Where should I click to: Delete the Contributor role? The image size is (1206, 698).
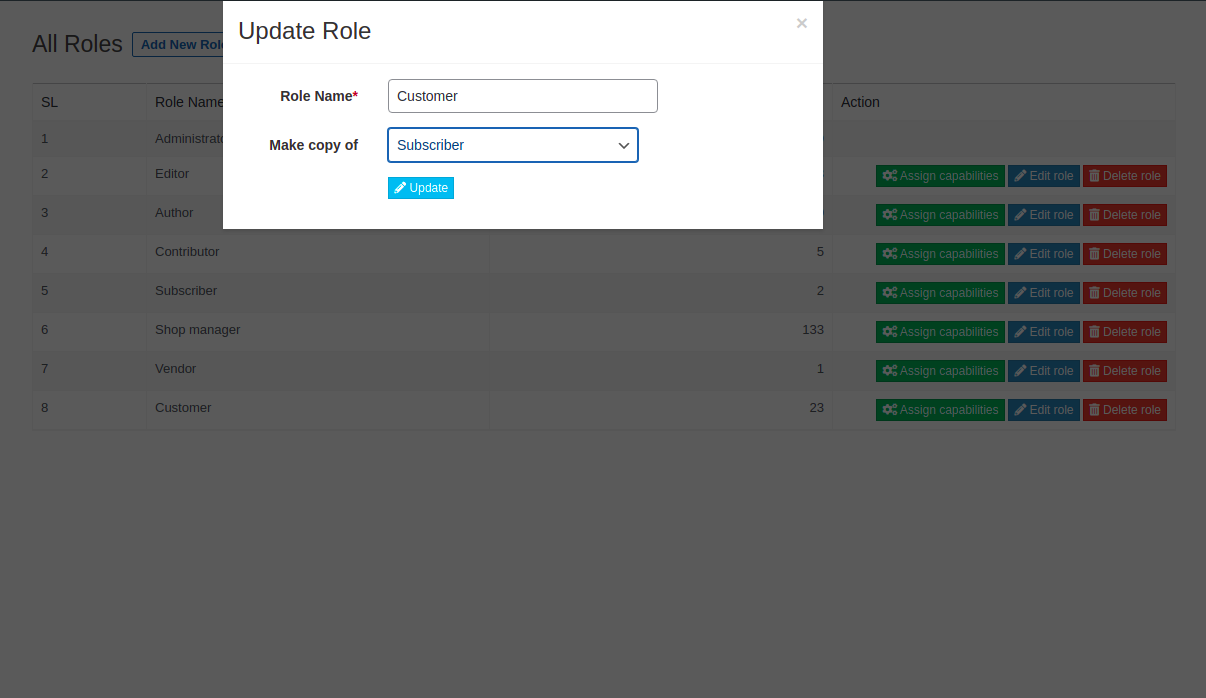pos(1125,254)
